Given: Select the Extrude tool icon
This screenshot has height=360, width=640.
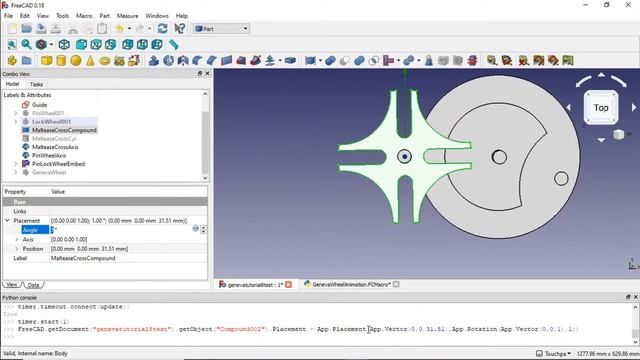Looking at the screenshot, I should 154,61.
